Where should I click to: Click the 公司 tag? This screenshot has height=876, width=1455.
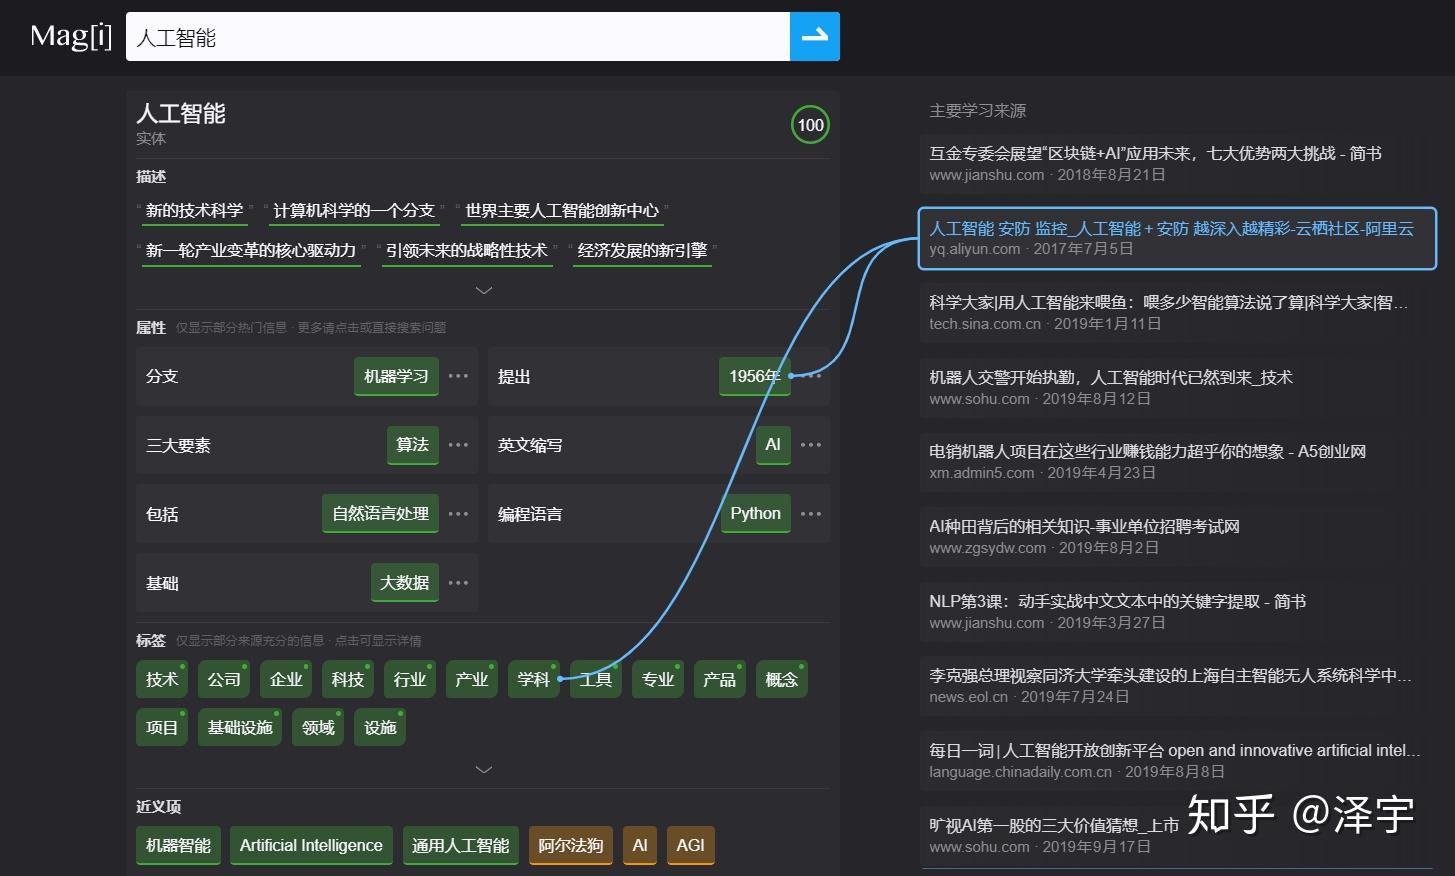(x=224, y=680)
